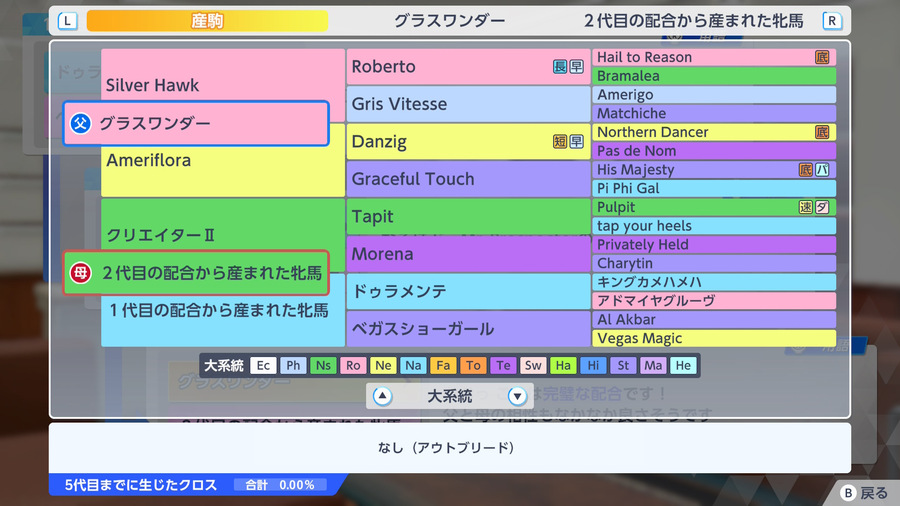
Task: Pick the Ec lineage color swatch
Action: click(x=263, y=365)
